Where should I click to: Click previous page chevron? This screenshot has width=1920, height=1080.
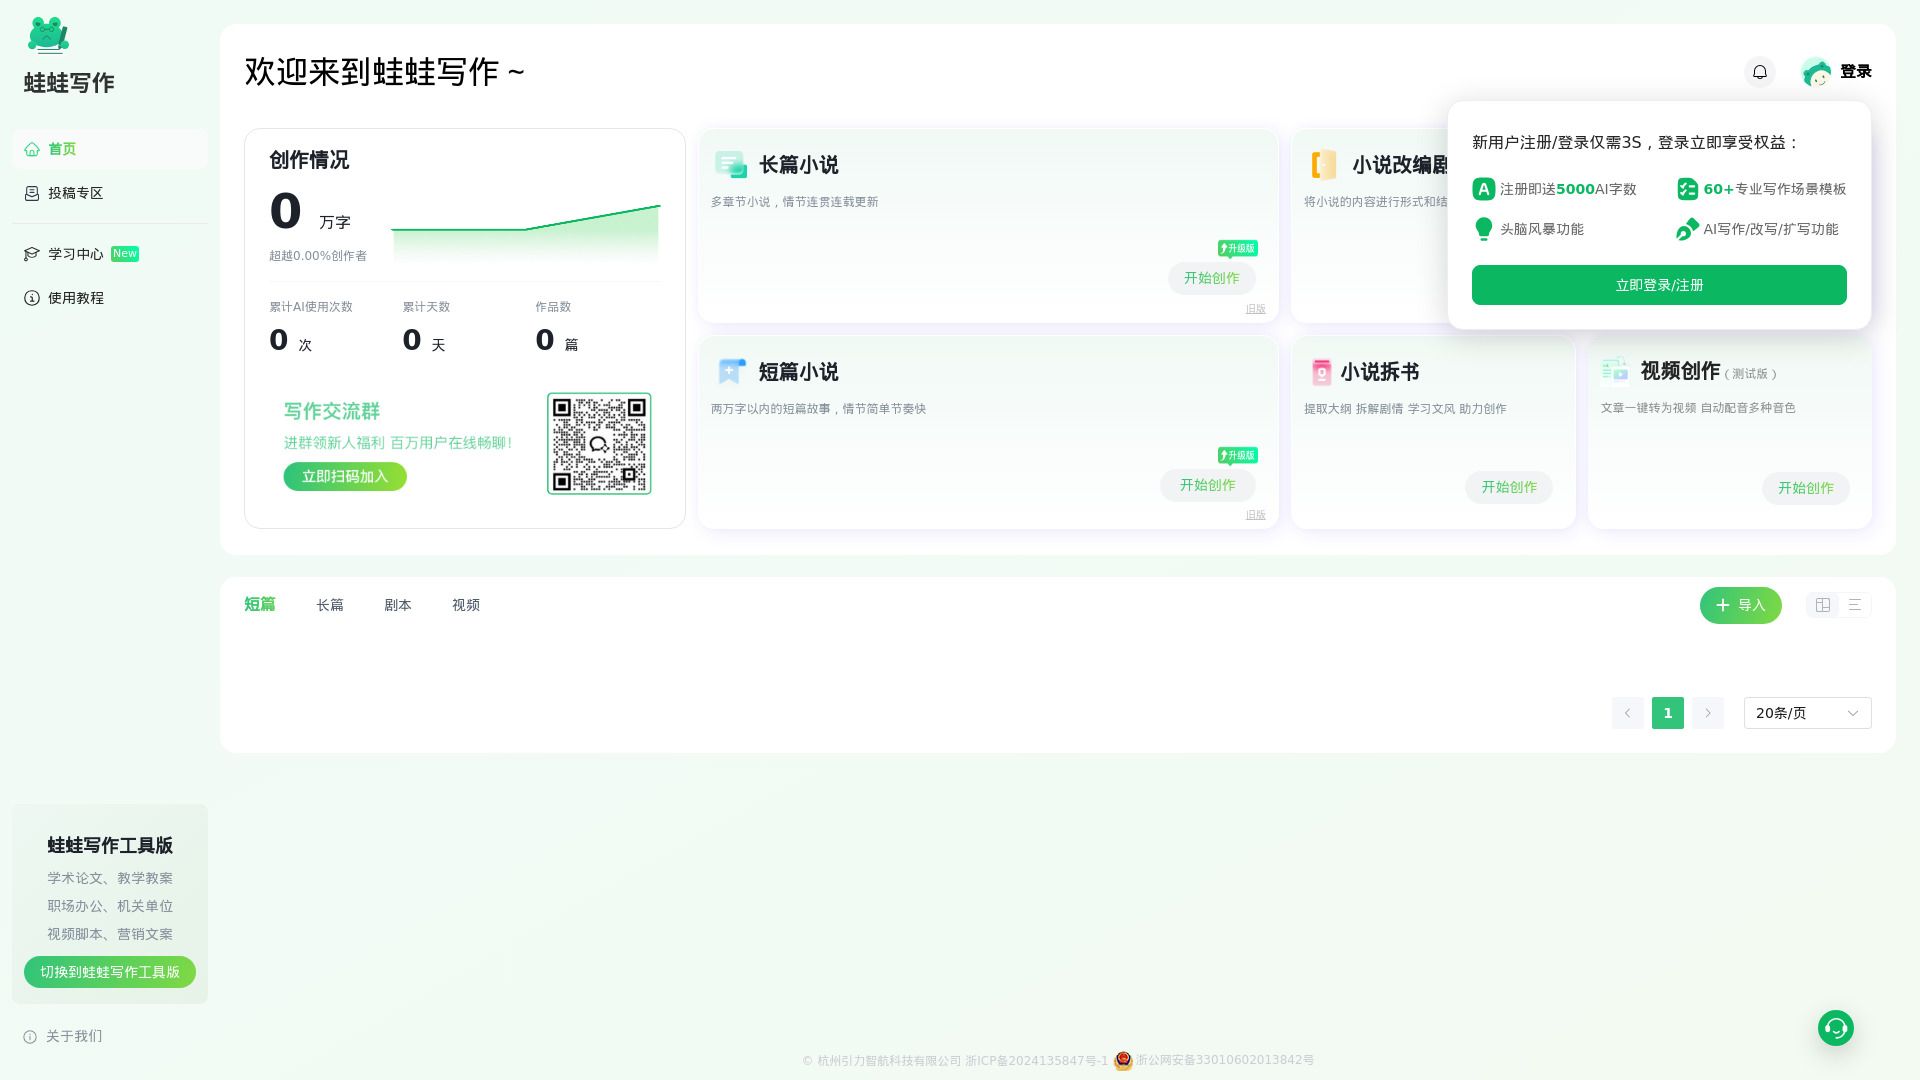pos(1627,713)
